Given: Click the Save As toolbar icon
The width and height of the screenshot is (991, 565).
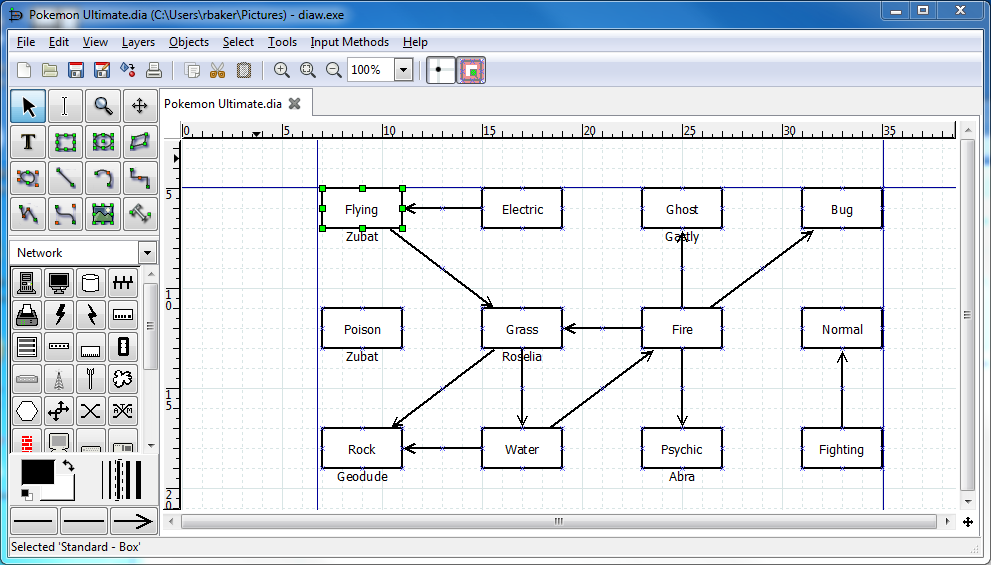Looking at the screenshot, I should [x=102, y=70].
